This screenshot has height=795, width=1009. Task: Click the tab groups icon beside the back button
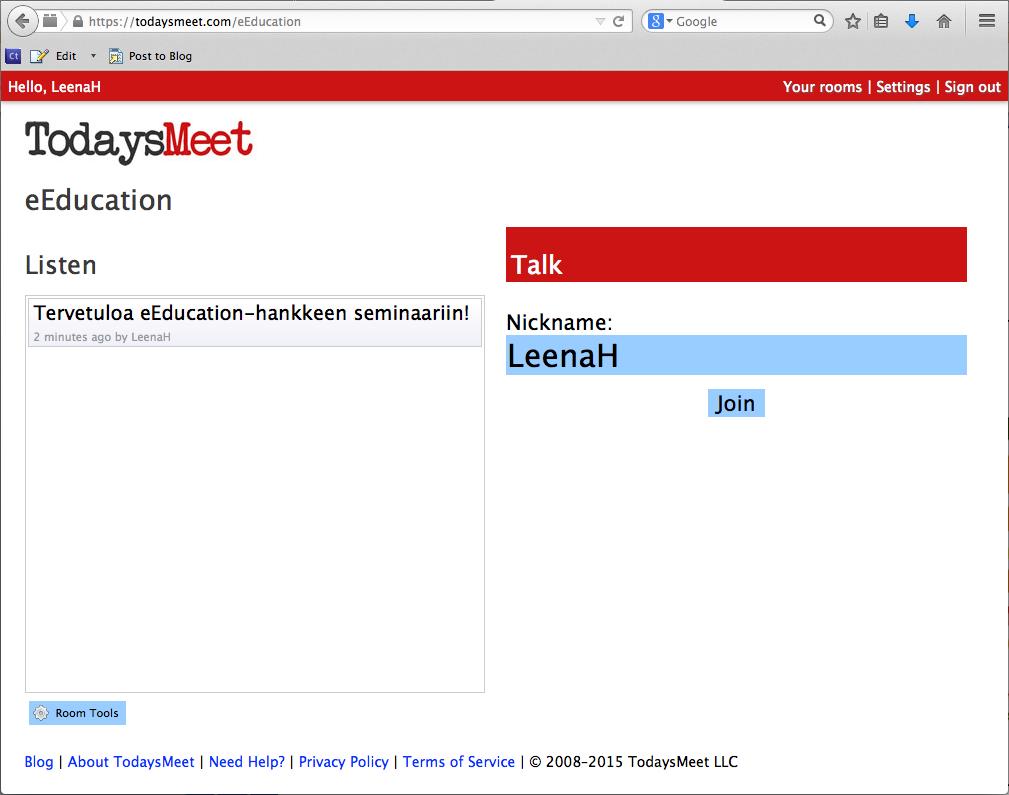[50, 21]
